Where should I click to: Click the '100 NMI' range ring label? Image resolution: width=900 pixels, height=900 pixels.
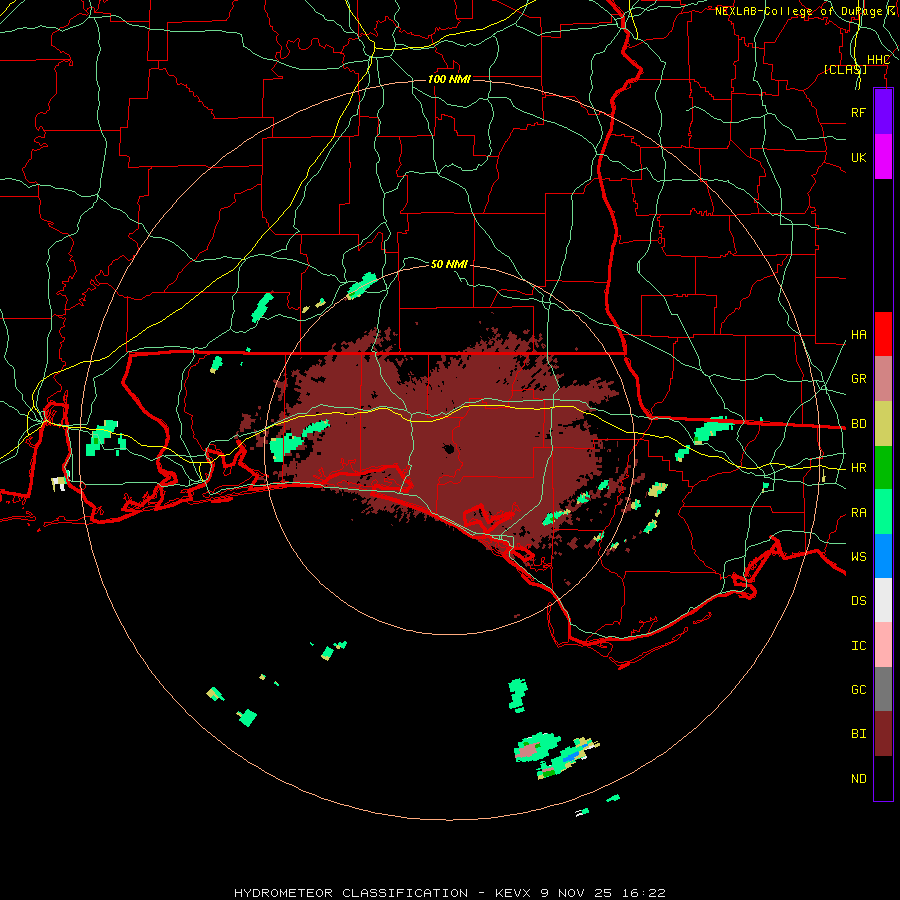449,79
